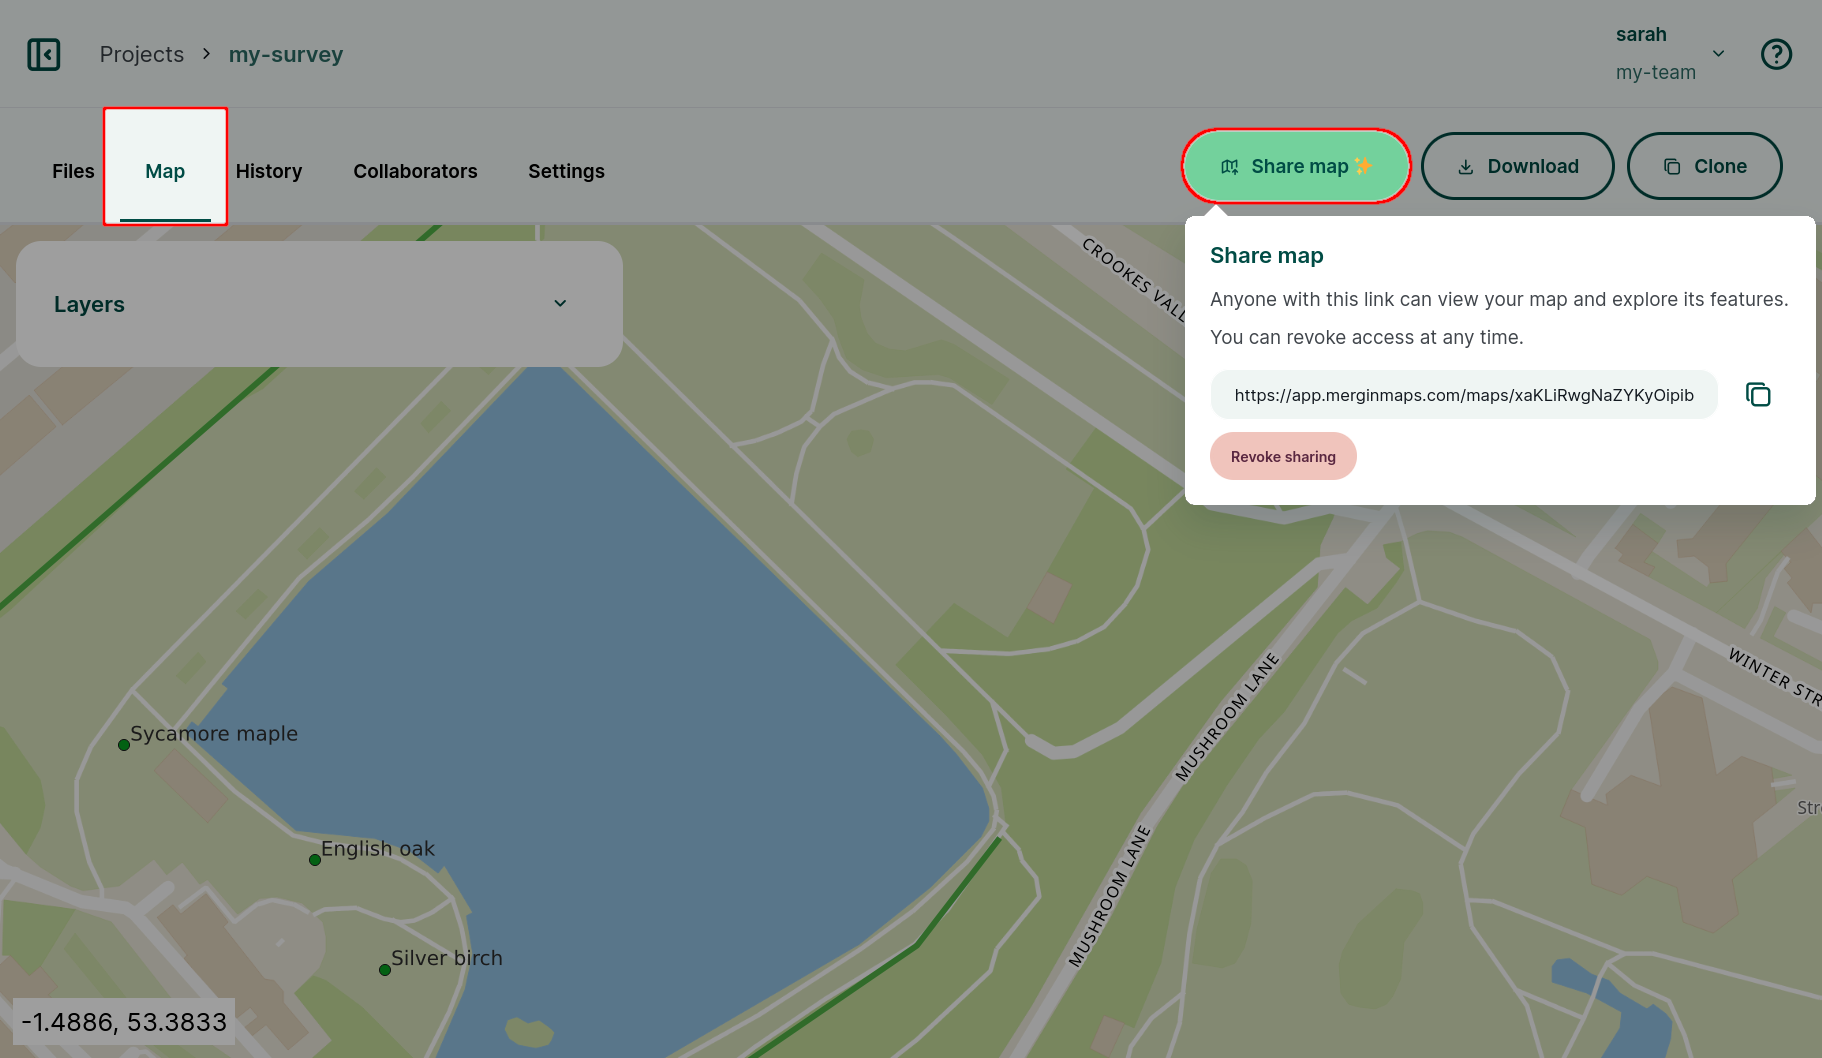This screenshot has width=1822, height=1058.
Task: Click the coordinates display on the map
Action: (123, 1021)
